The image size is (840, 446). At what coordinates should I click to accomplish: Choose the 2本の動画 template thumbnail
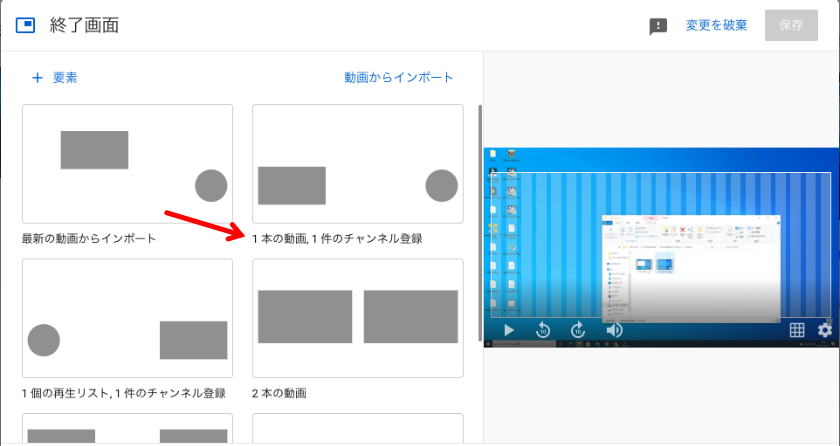pos(358,318)
